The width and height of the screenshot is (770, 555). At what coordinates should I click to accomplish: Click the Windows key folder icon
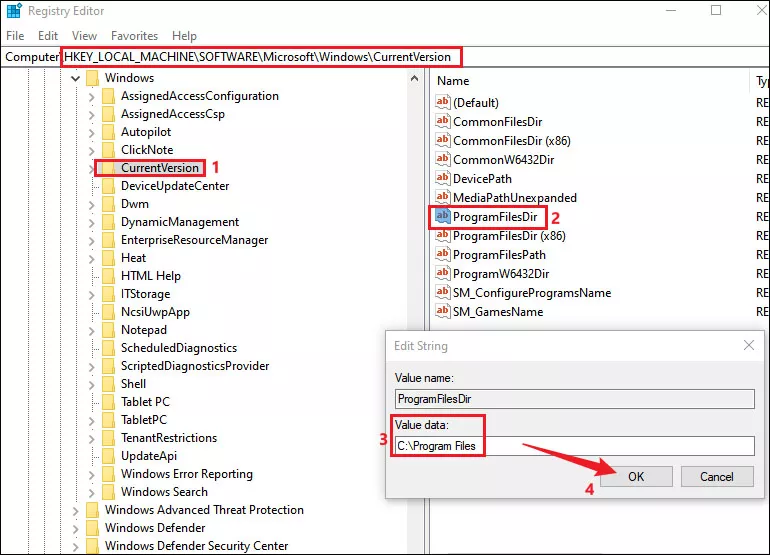[92, 78]
